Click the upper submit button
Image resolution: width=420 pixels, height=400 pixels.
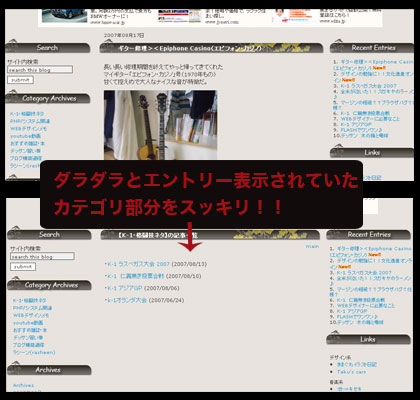pyautogui.click(x=21, y=80)
